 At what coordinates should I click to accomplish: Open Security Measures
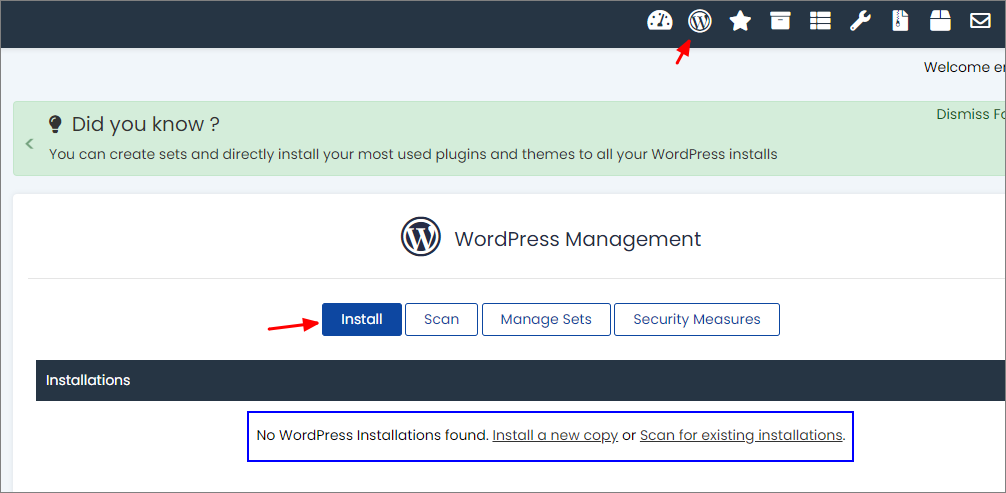pos(697,319)
